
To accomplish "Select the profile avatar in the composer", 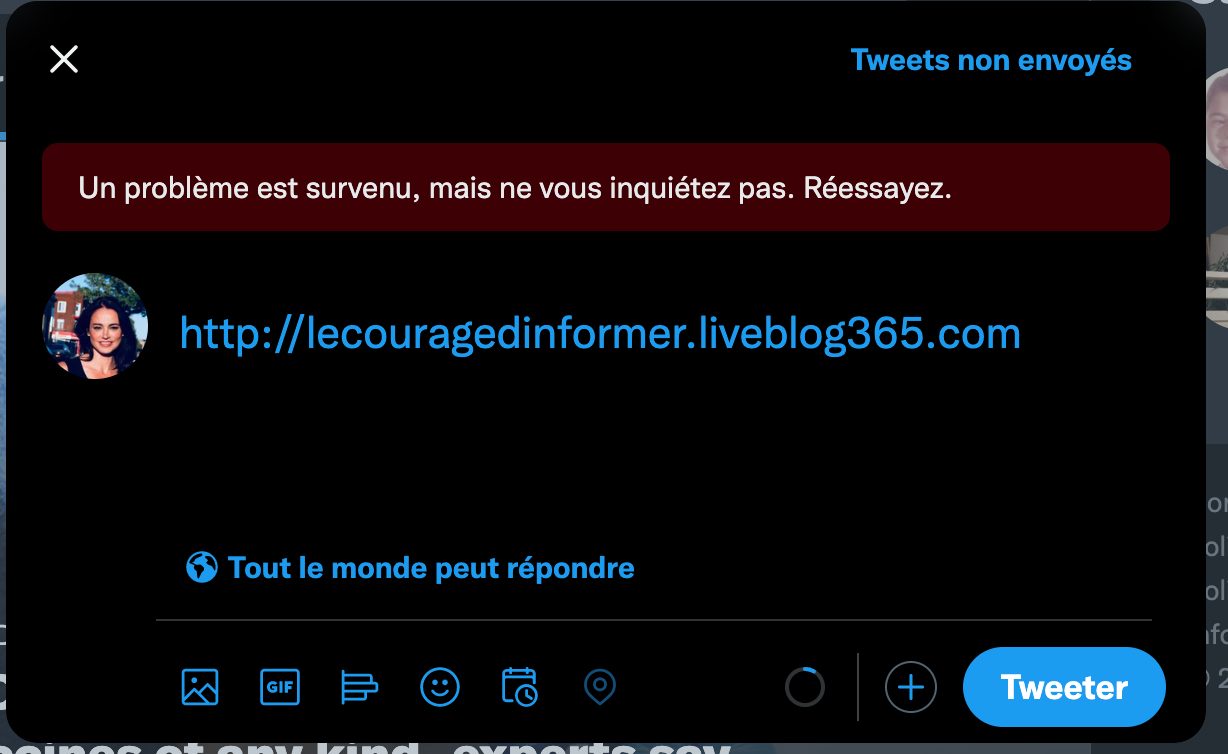I will click(95, 327).
